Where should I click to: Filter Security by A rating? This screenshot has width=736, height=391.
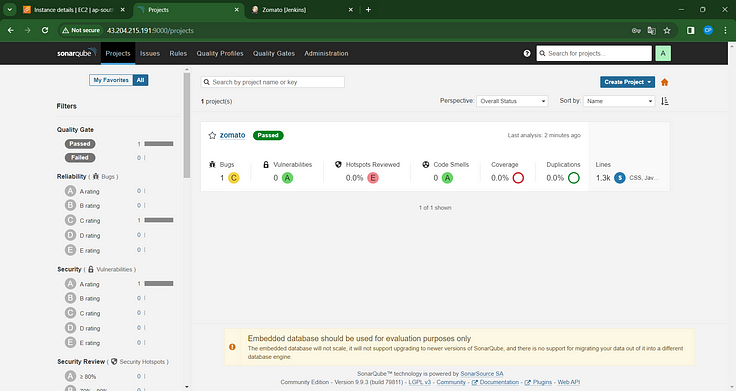(82, 284)
